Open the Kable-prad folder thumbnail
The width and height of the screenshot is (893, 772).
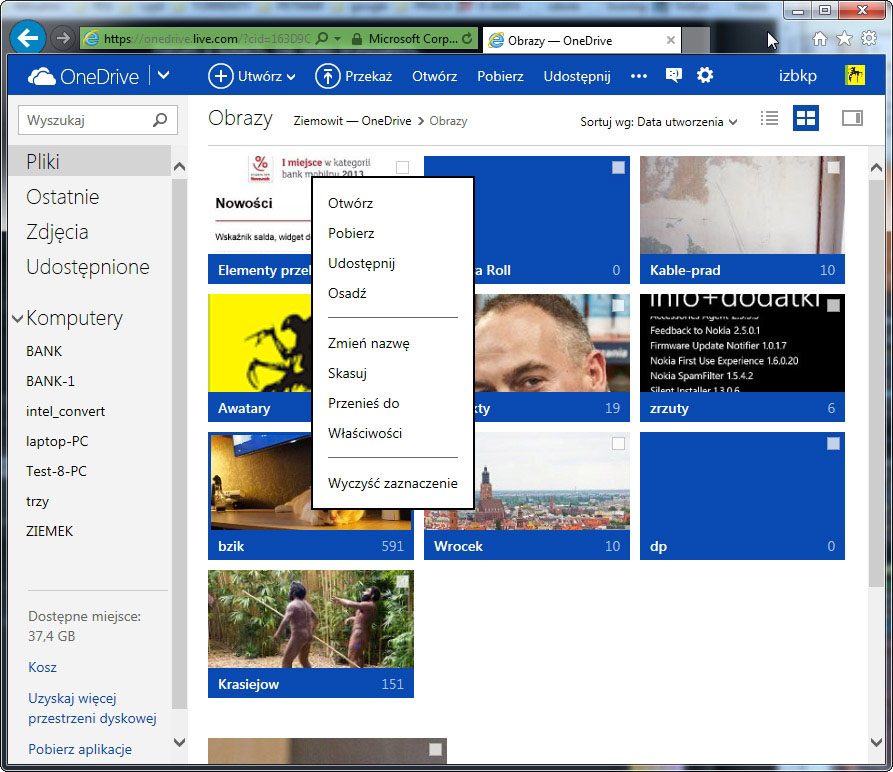(742, 219)
